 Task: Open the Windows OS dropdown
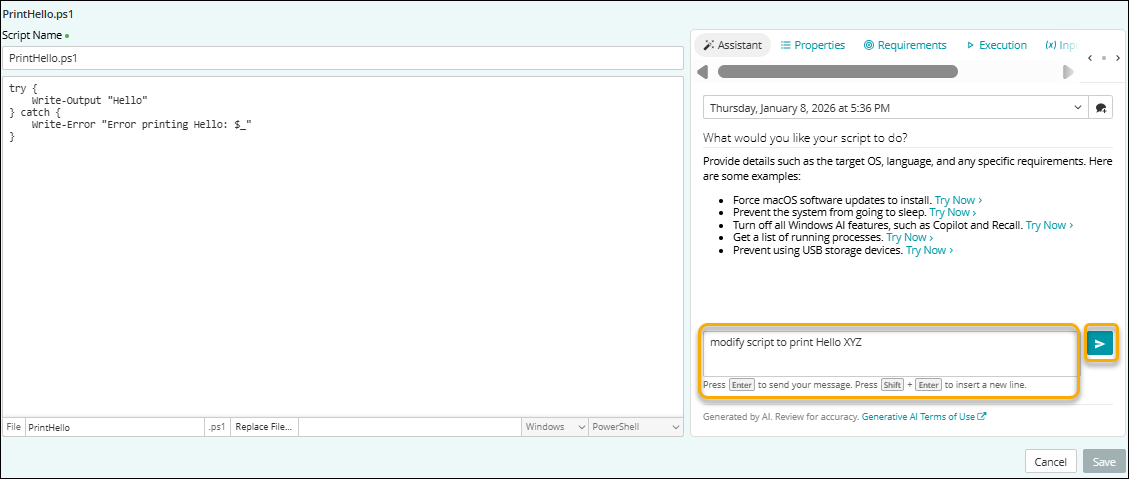point(554,427)
